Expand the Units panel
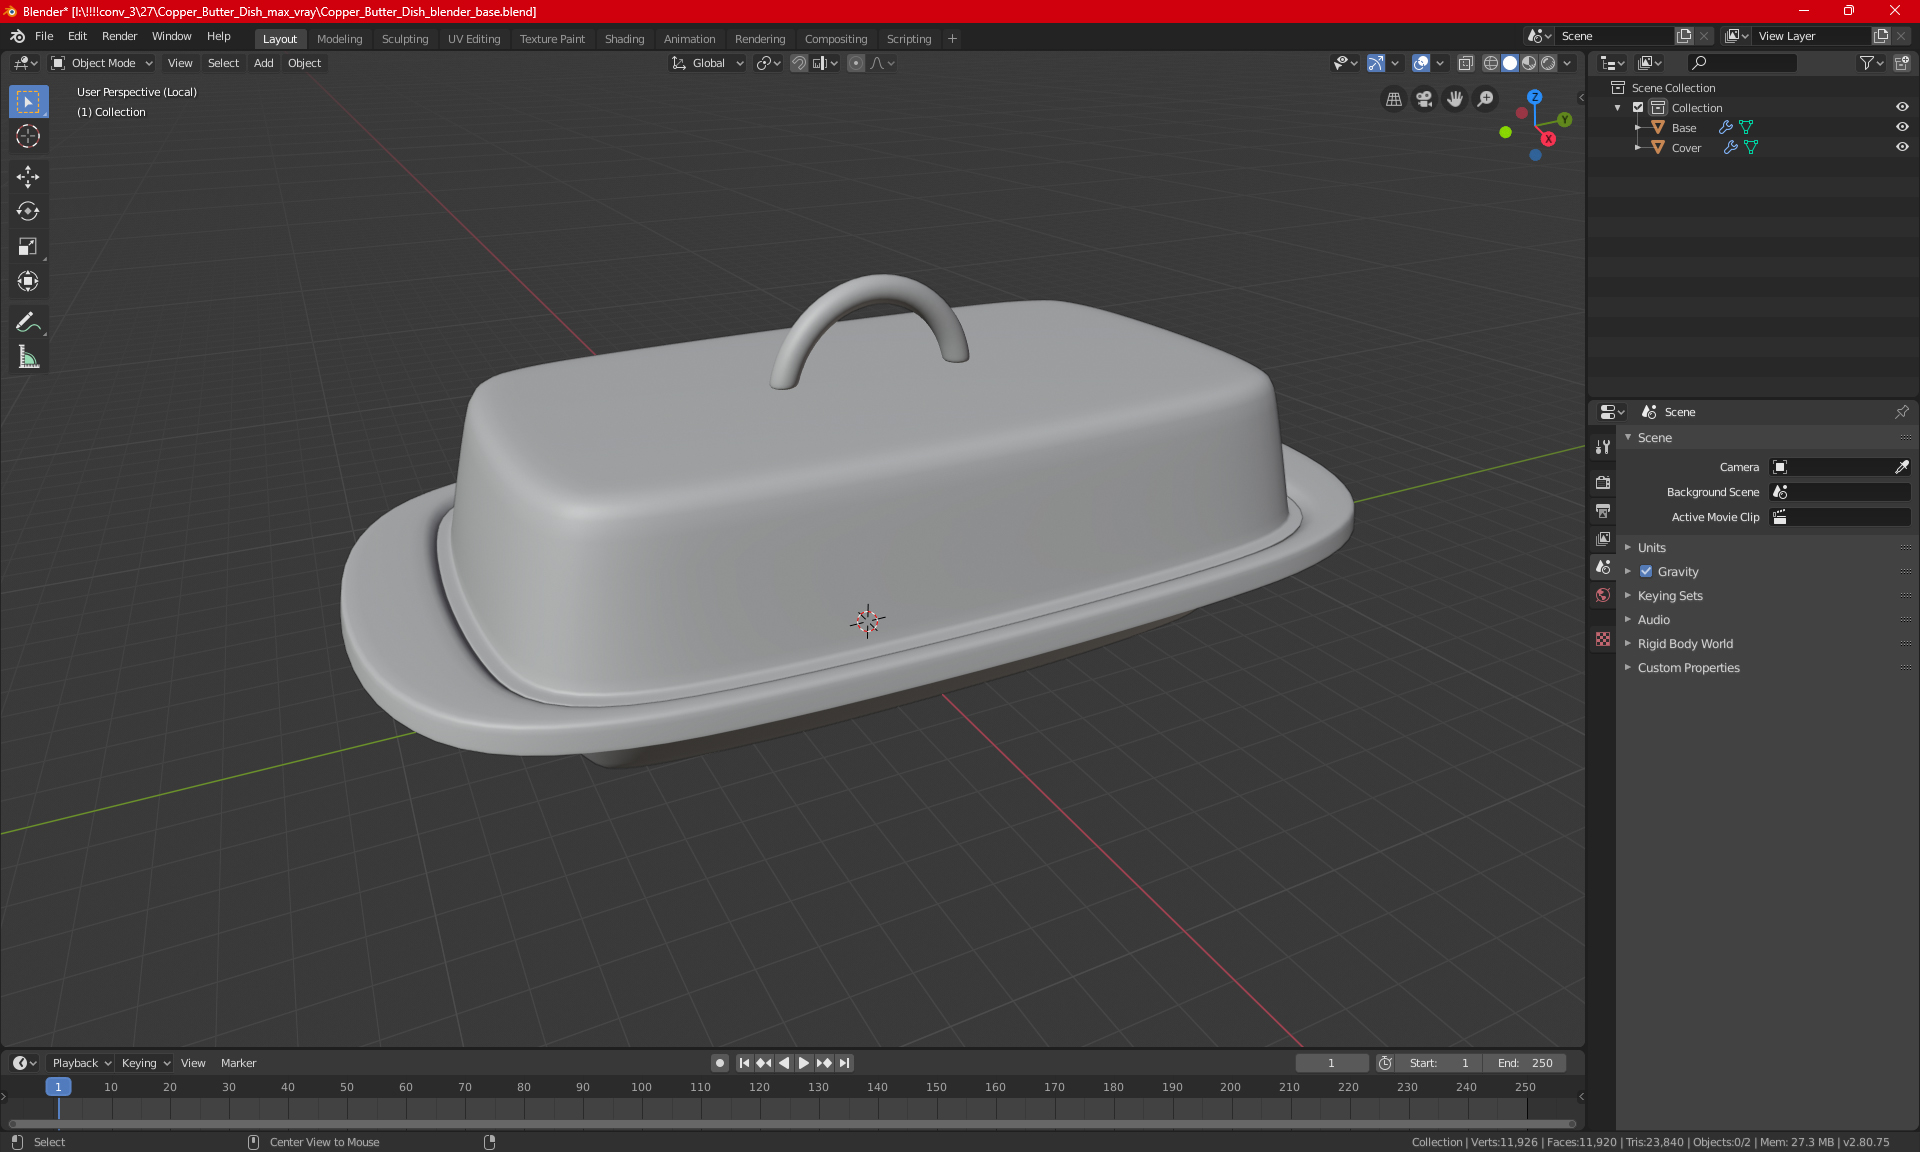 pos(1652,548)
